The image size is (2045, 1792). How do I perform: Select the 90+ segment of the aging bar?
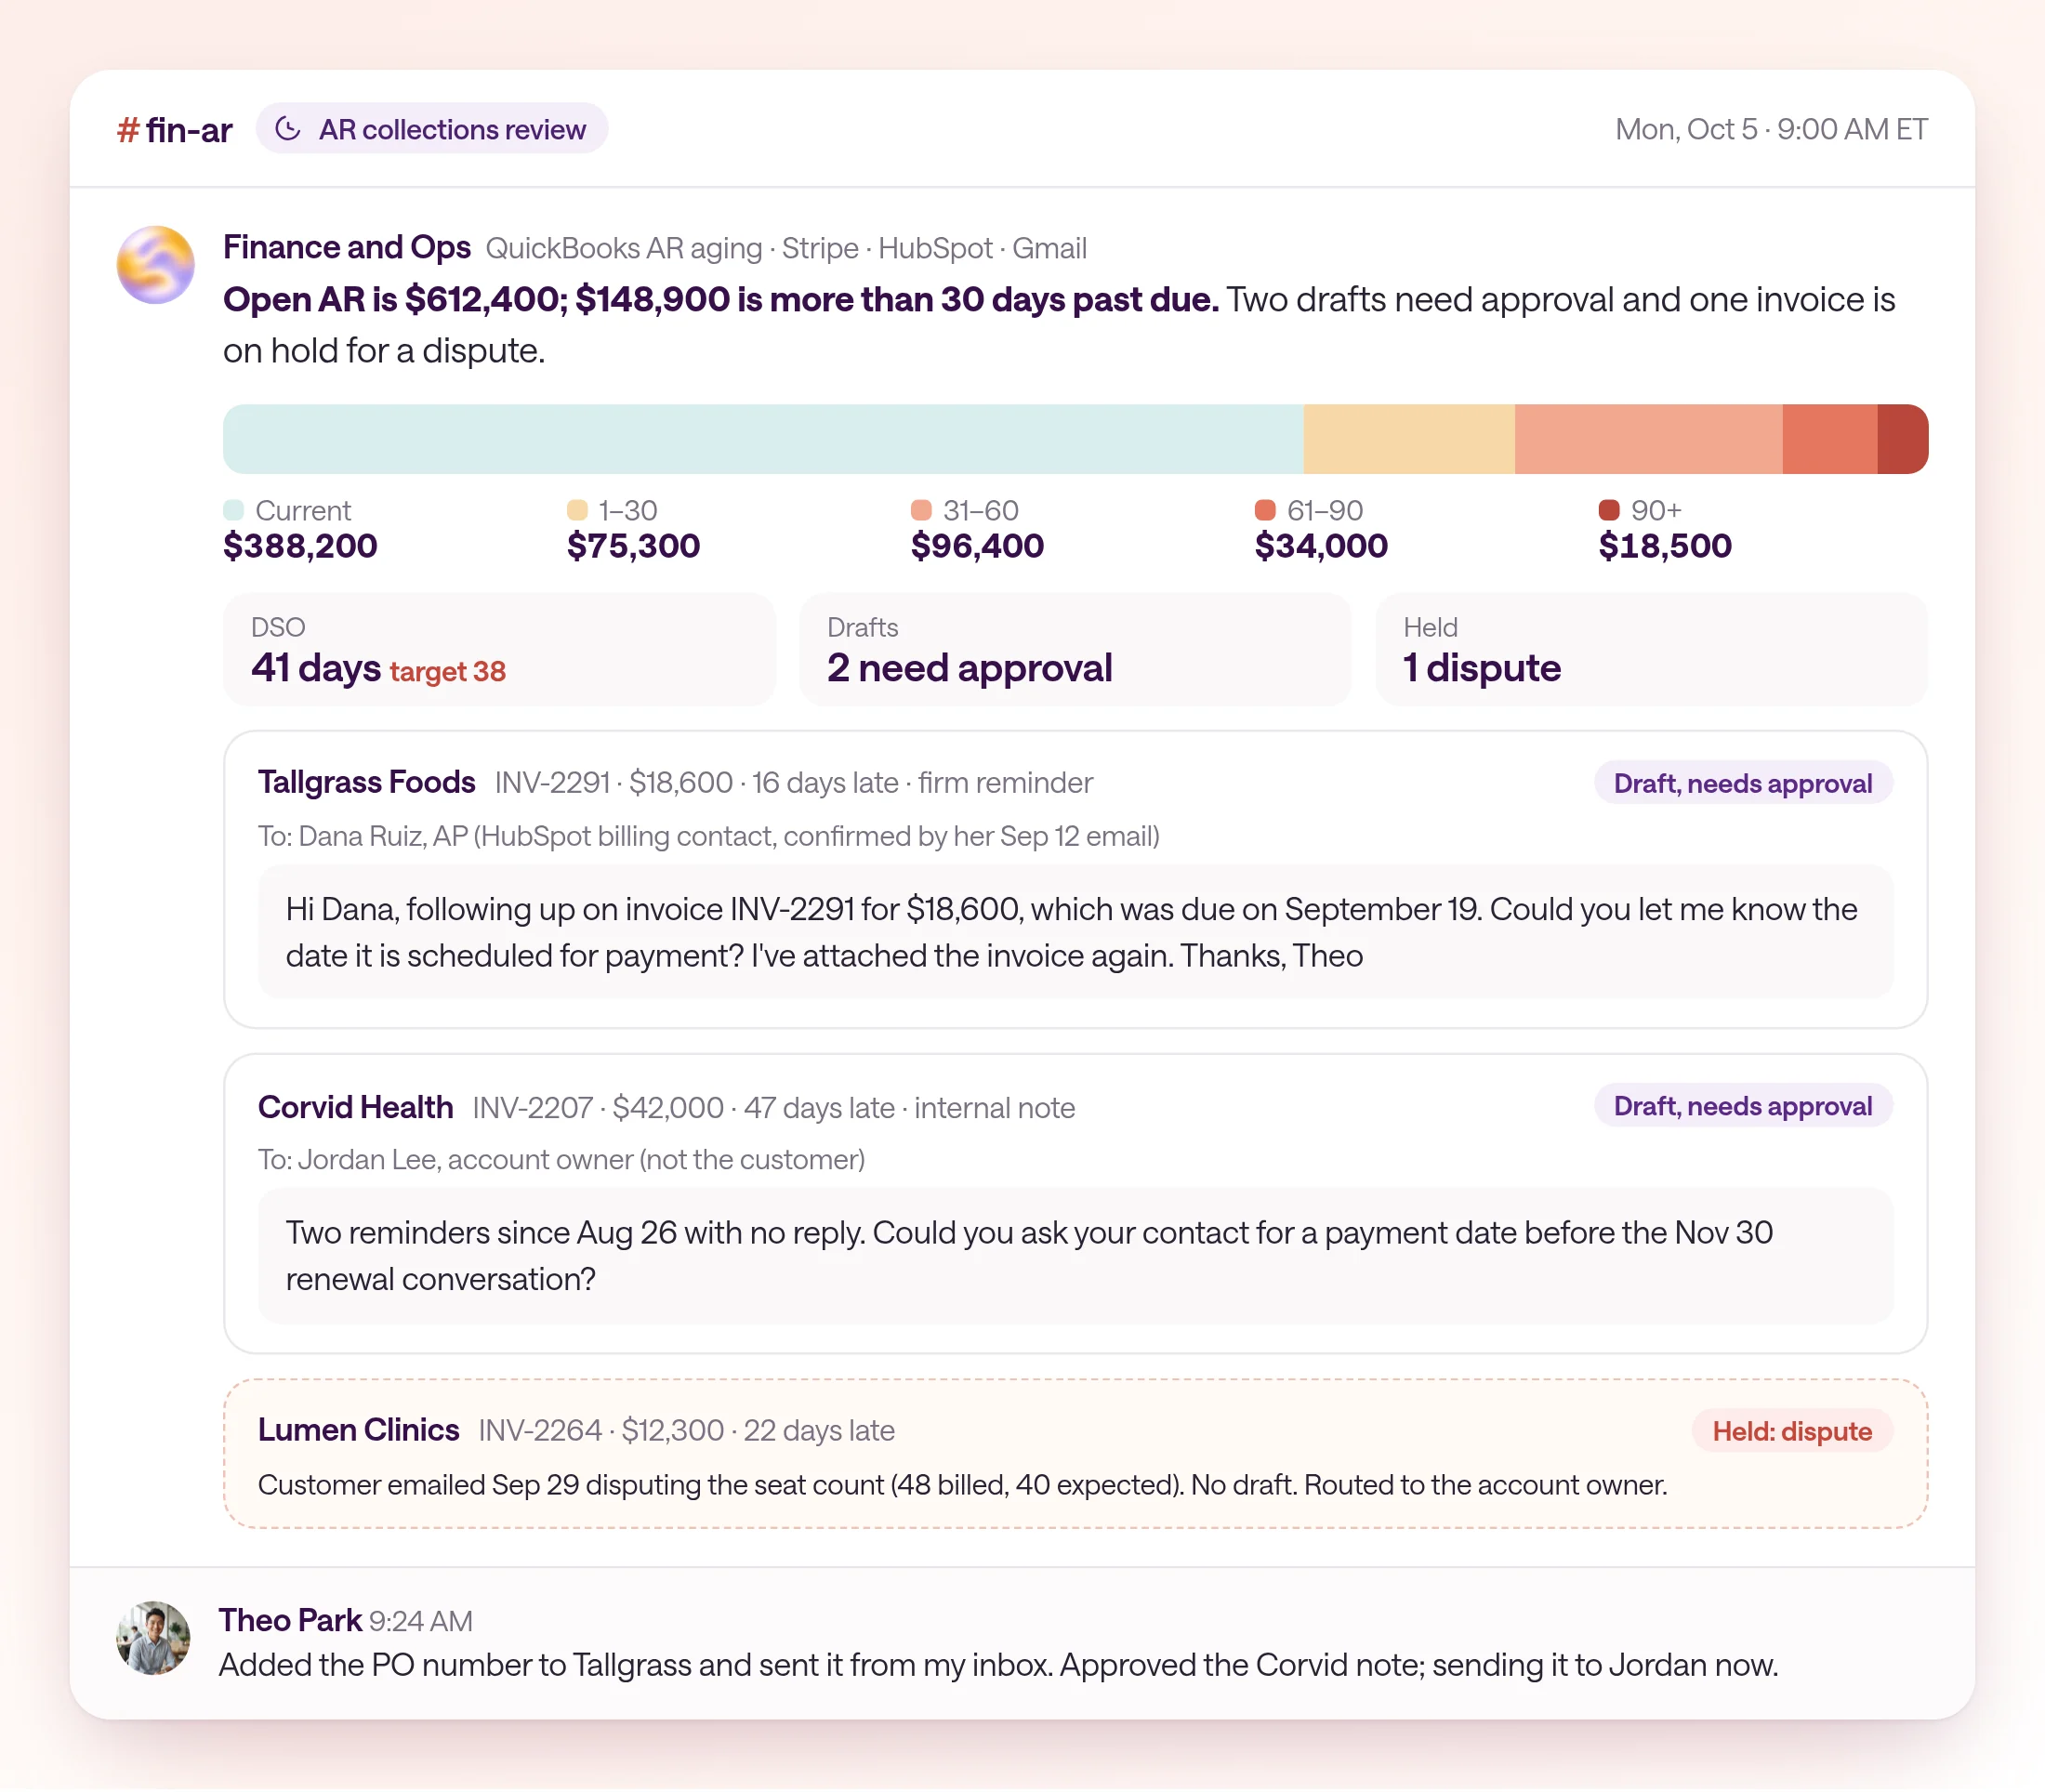pos(1902,439)
